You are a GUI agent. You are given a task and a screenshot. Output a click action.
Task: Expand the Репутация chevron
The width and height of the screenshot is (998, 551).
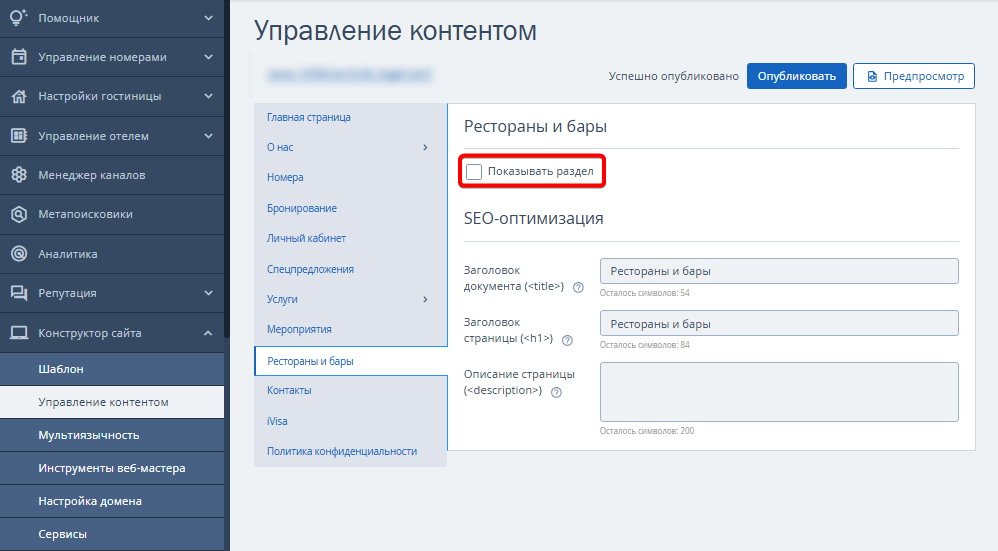point(208,293)
